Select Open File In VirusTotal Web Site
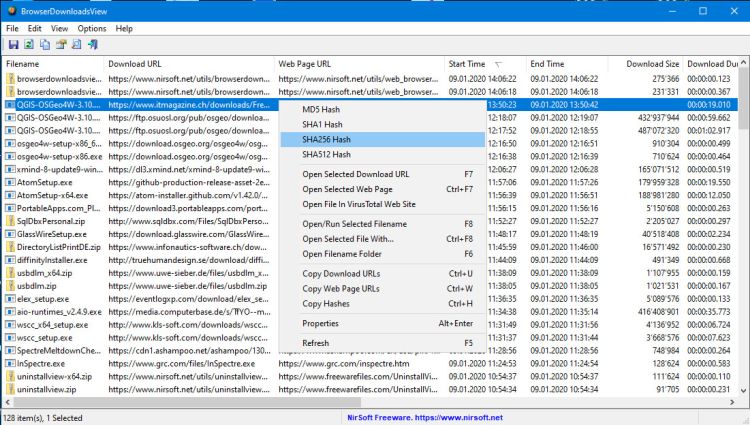The width and height of the screenshot is (750, 425). pos(383,204)
